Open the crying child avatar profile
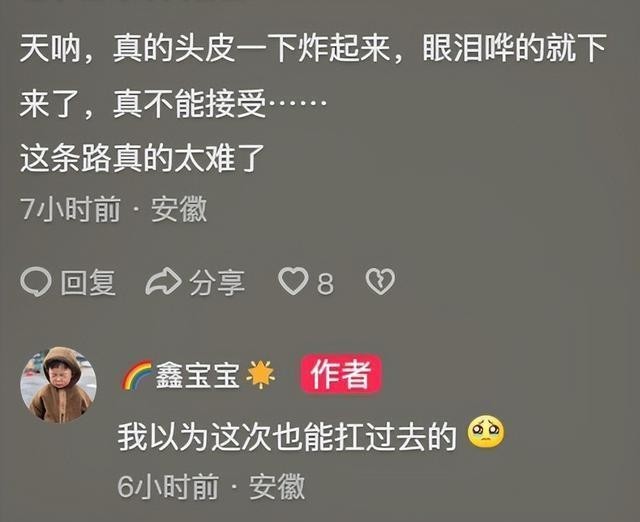Image resolution: width=640 pixels, height=522 pixels. [x=59, y=385]
